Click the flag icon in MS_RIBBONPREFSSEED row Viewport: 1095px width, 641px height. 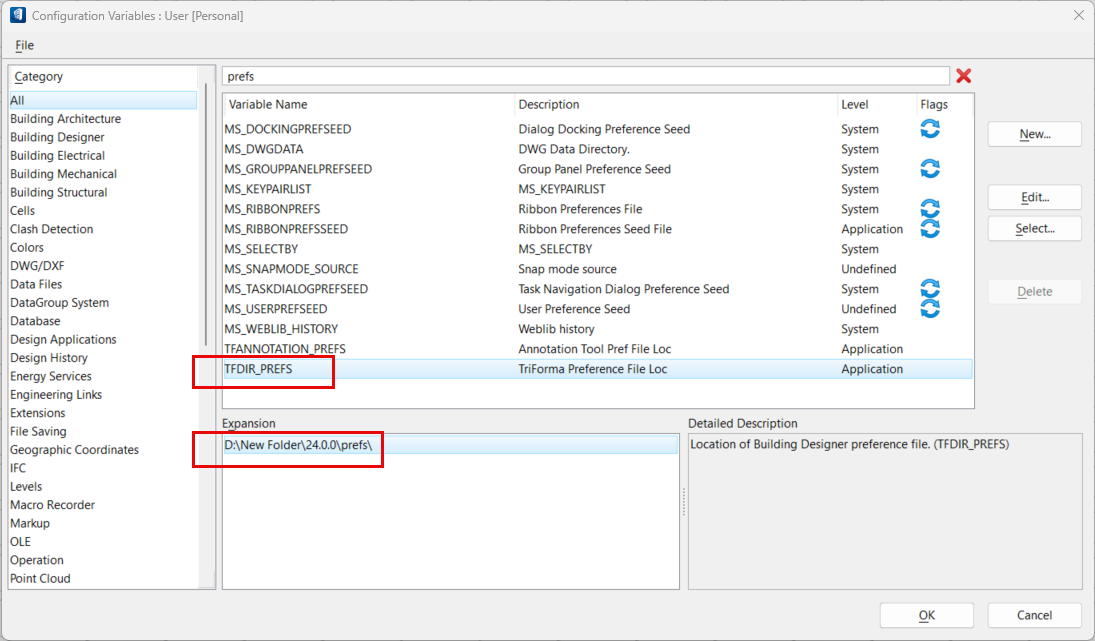pyautogui.click(x=930, y=229)
